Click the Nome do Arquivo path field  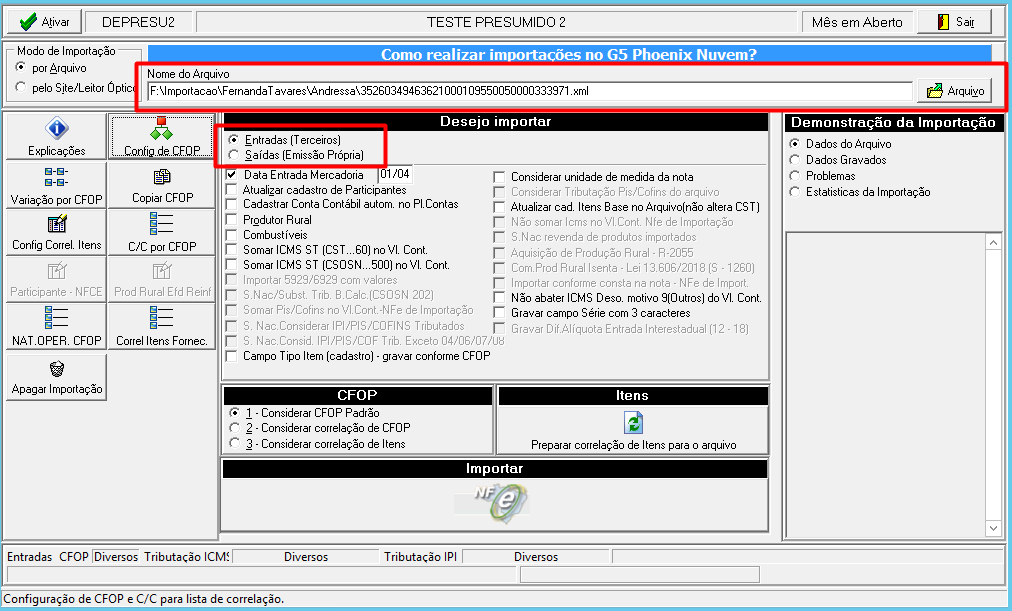[529, 91]
